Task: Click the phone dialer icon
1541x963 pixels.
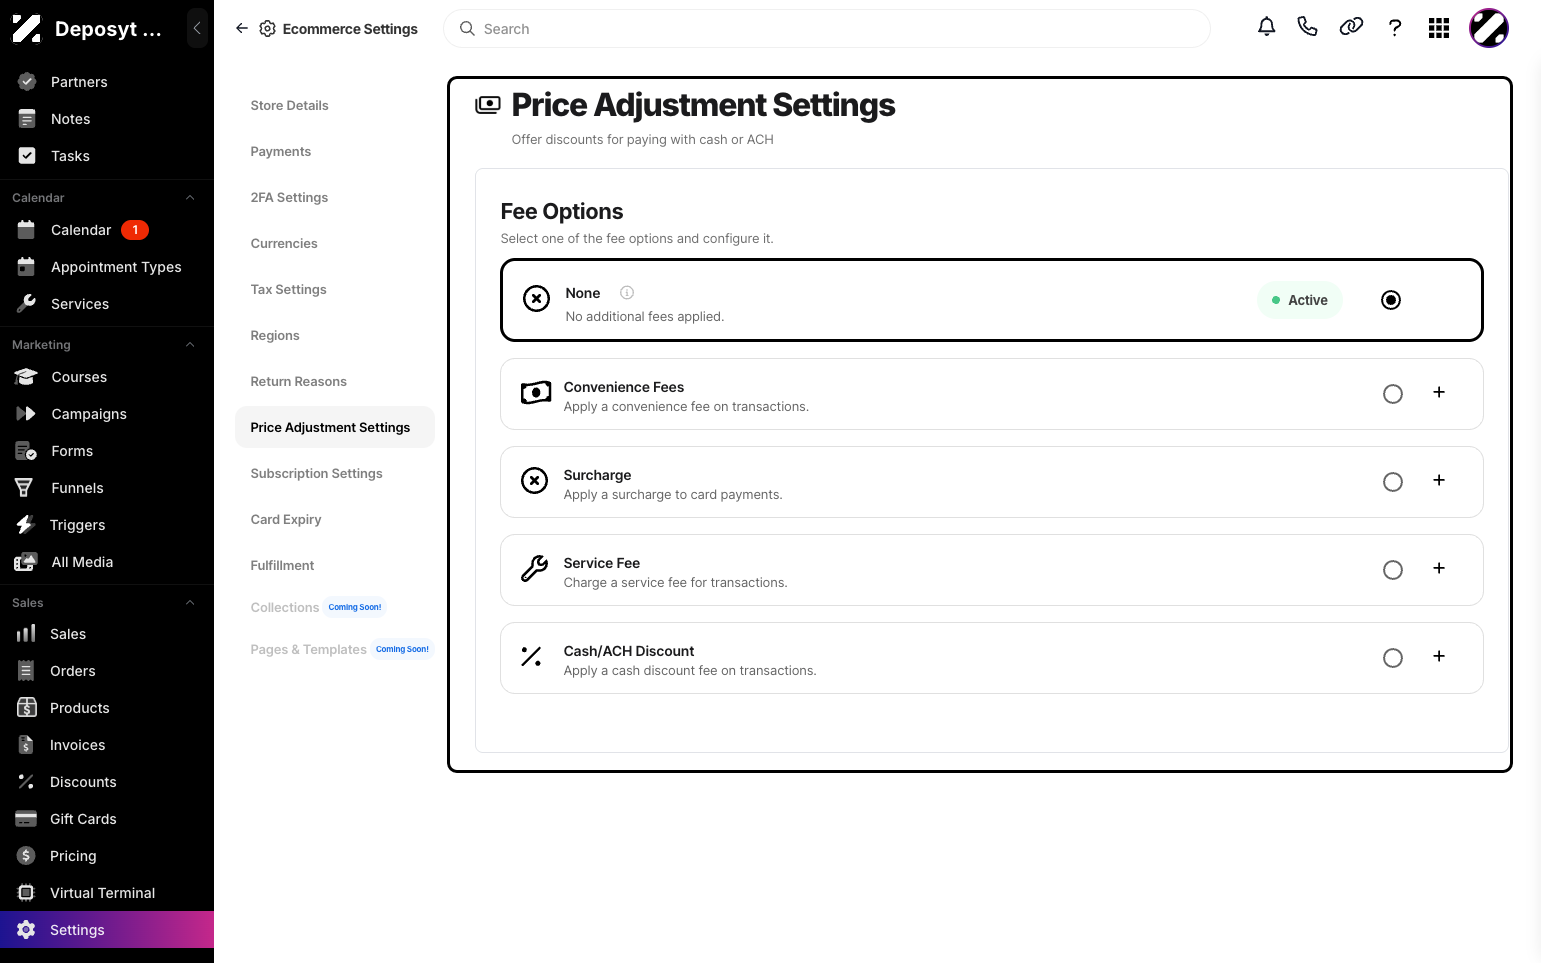Action: pyautogui.click(x=1307, y=27)
